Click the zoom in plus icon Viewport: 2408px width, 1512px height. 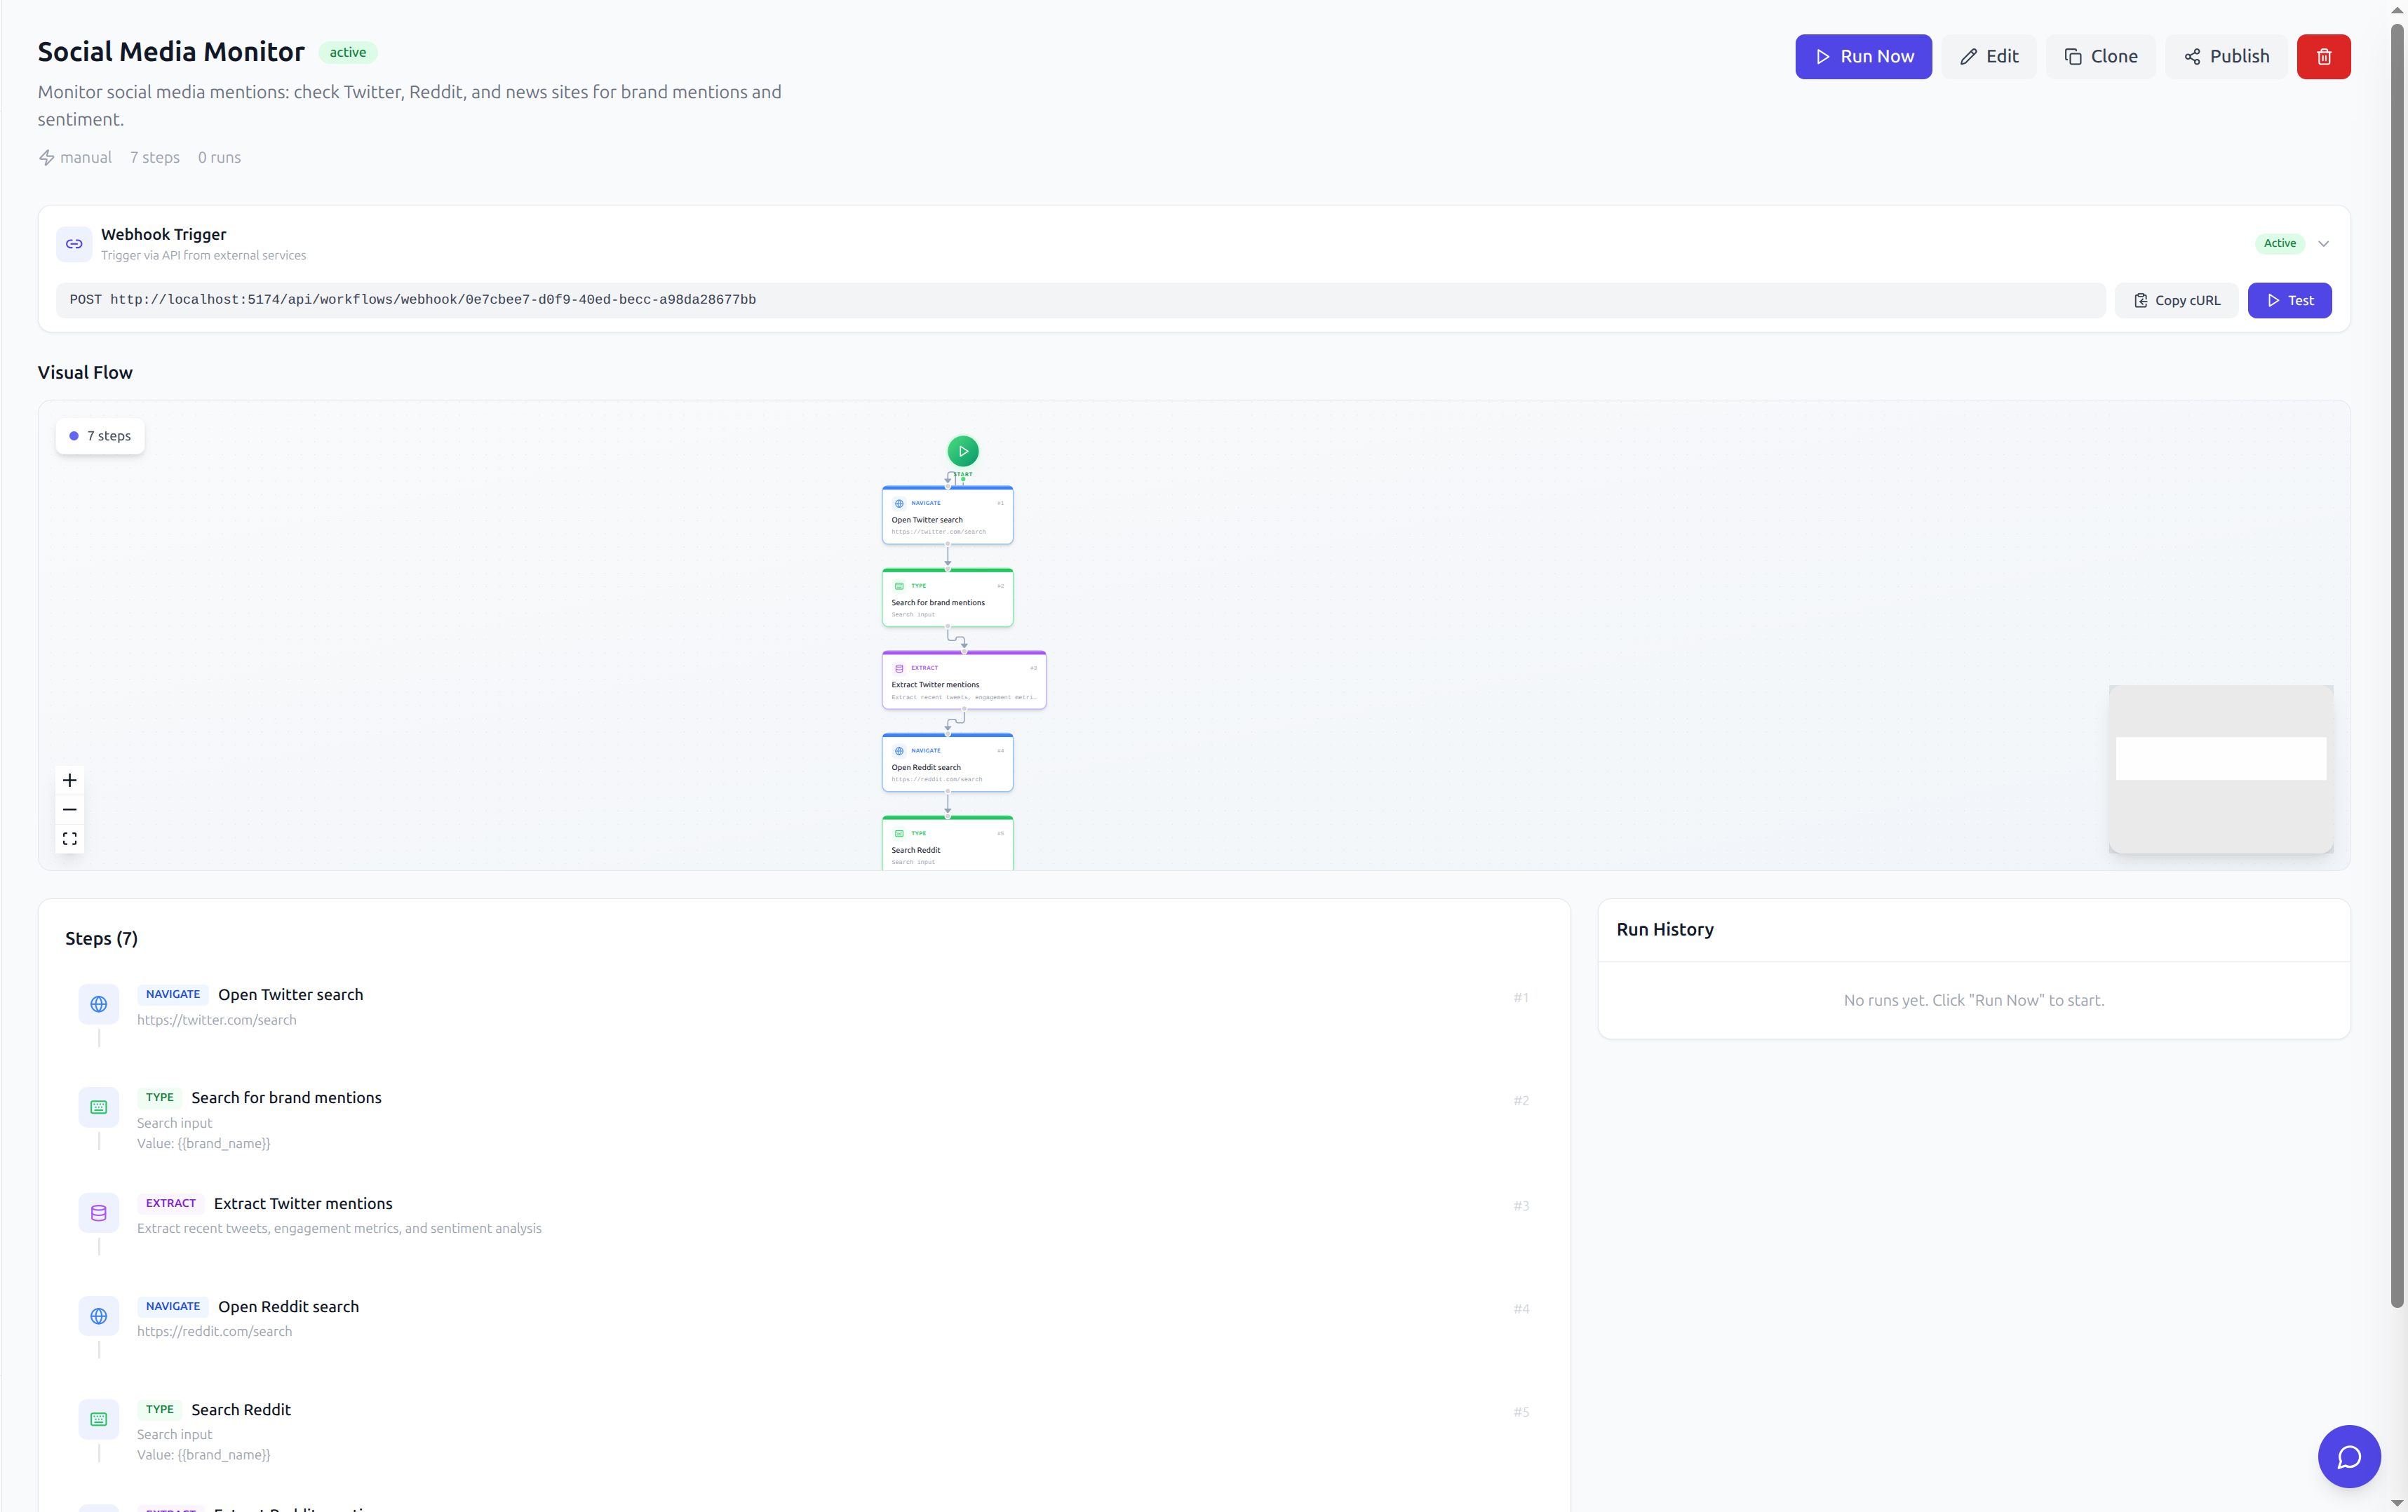[70, 780]
